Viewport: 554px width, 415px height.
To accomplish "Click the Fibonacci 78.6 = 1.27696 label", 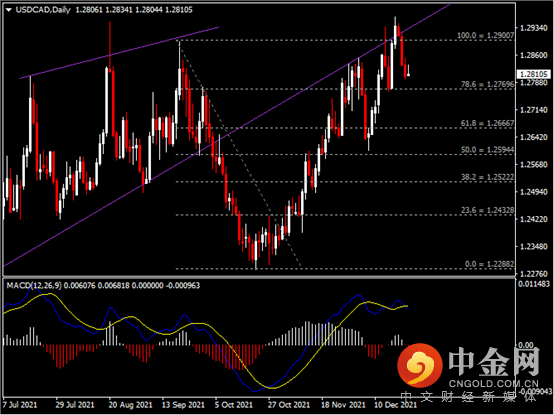I will [488, 84].
